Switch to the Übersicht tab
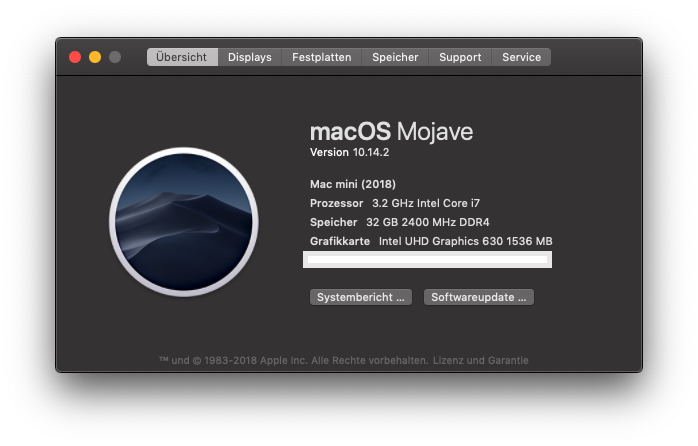698x446 pixels. (x=182, y=57)
